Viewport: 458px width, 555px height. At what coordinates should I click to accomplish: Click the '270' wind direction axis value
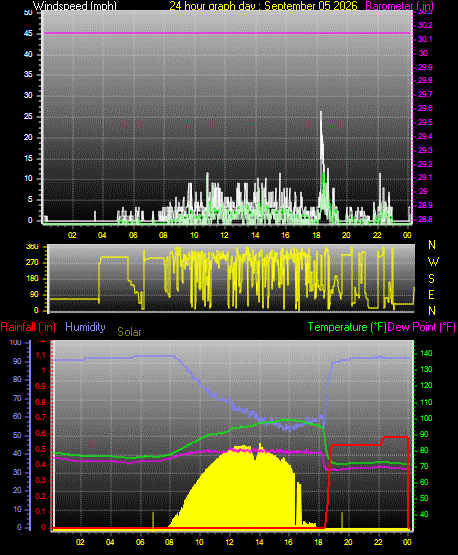pyautogui.click(x=32, y=263)
